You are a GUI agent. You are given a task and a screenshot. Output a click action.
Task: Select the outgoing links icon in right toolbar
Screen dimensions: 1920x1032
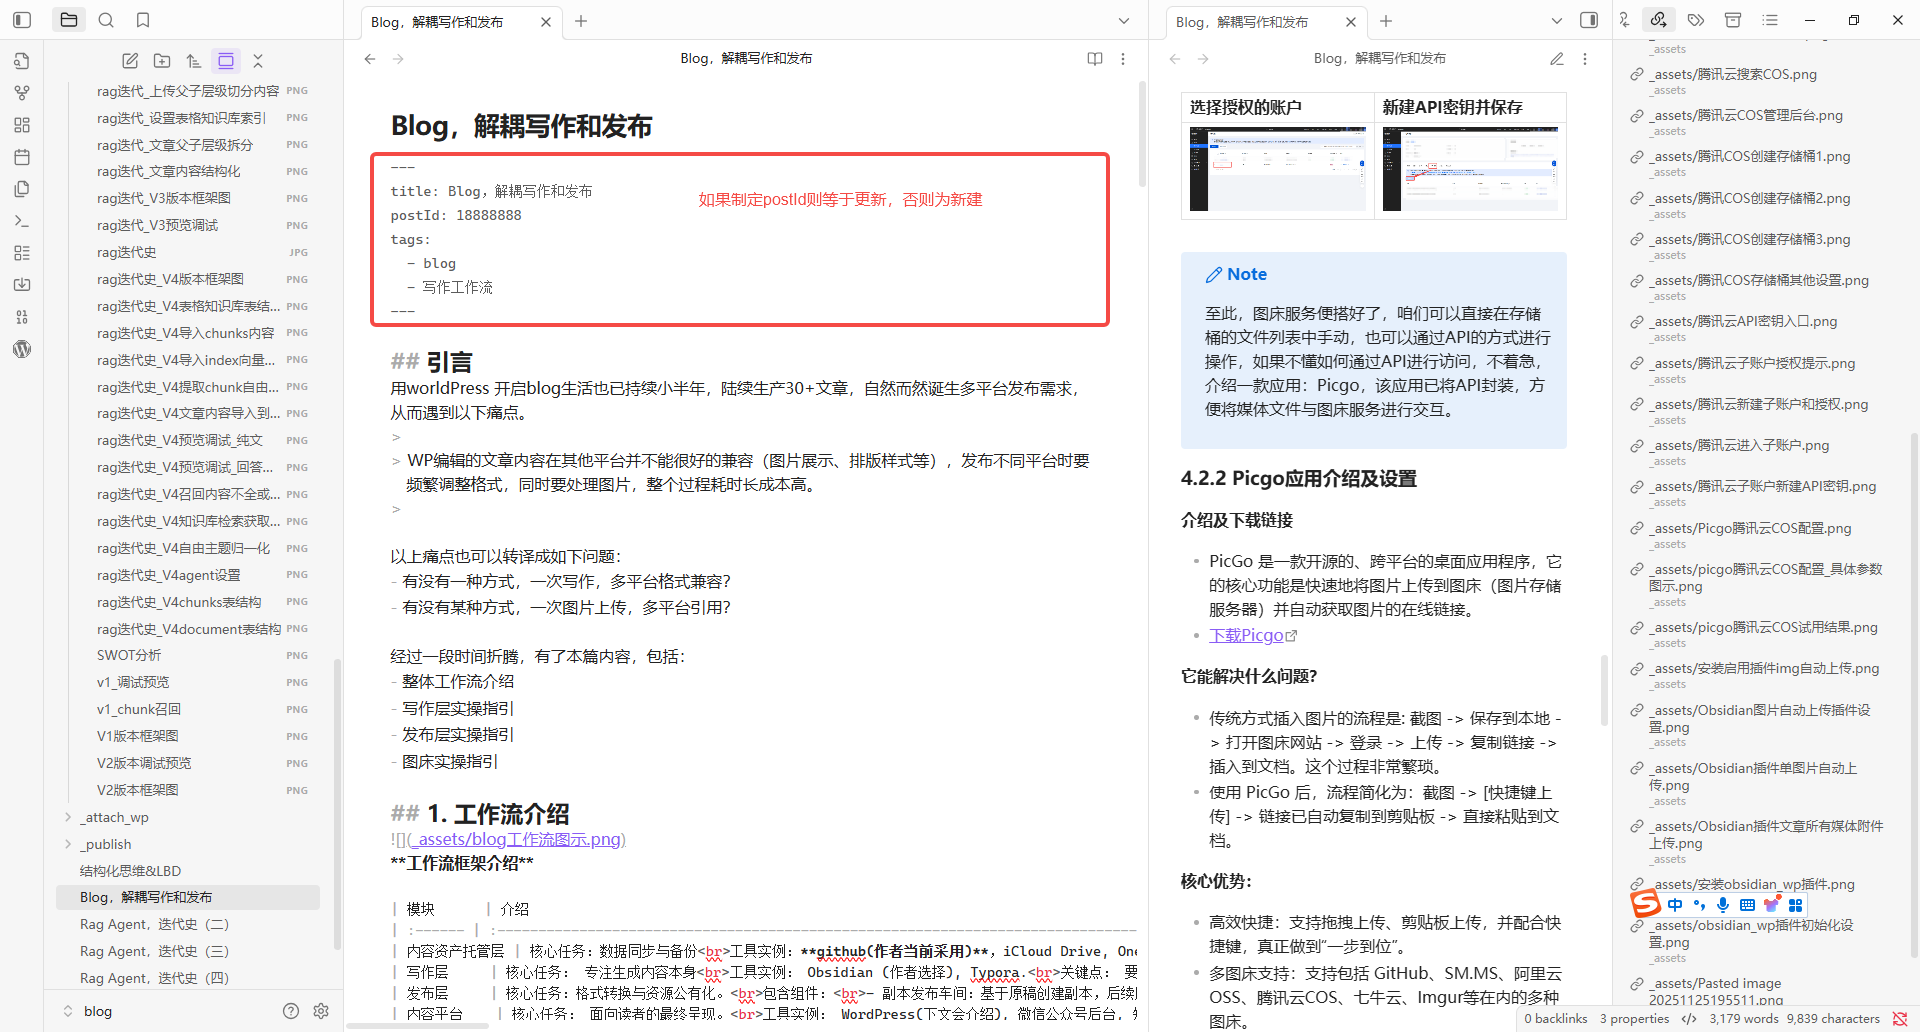pos(1659,19)
